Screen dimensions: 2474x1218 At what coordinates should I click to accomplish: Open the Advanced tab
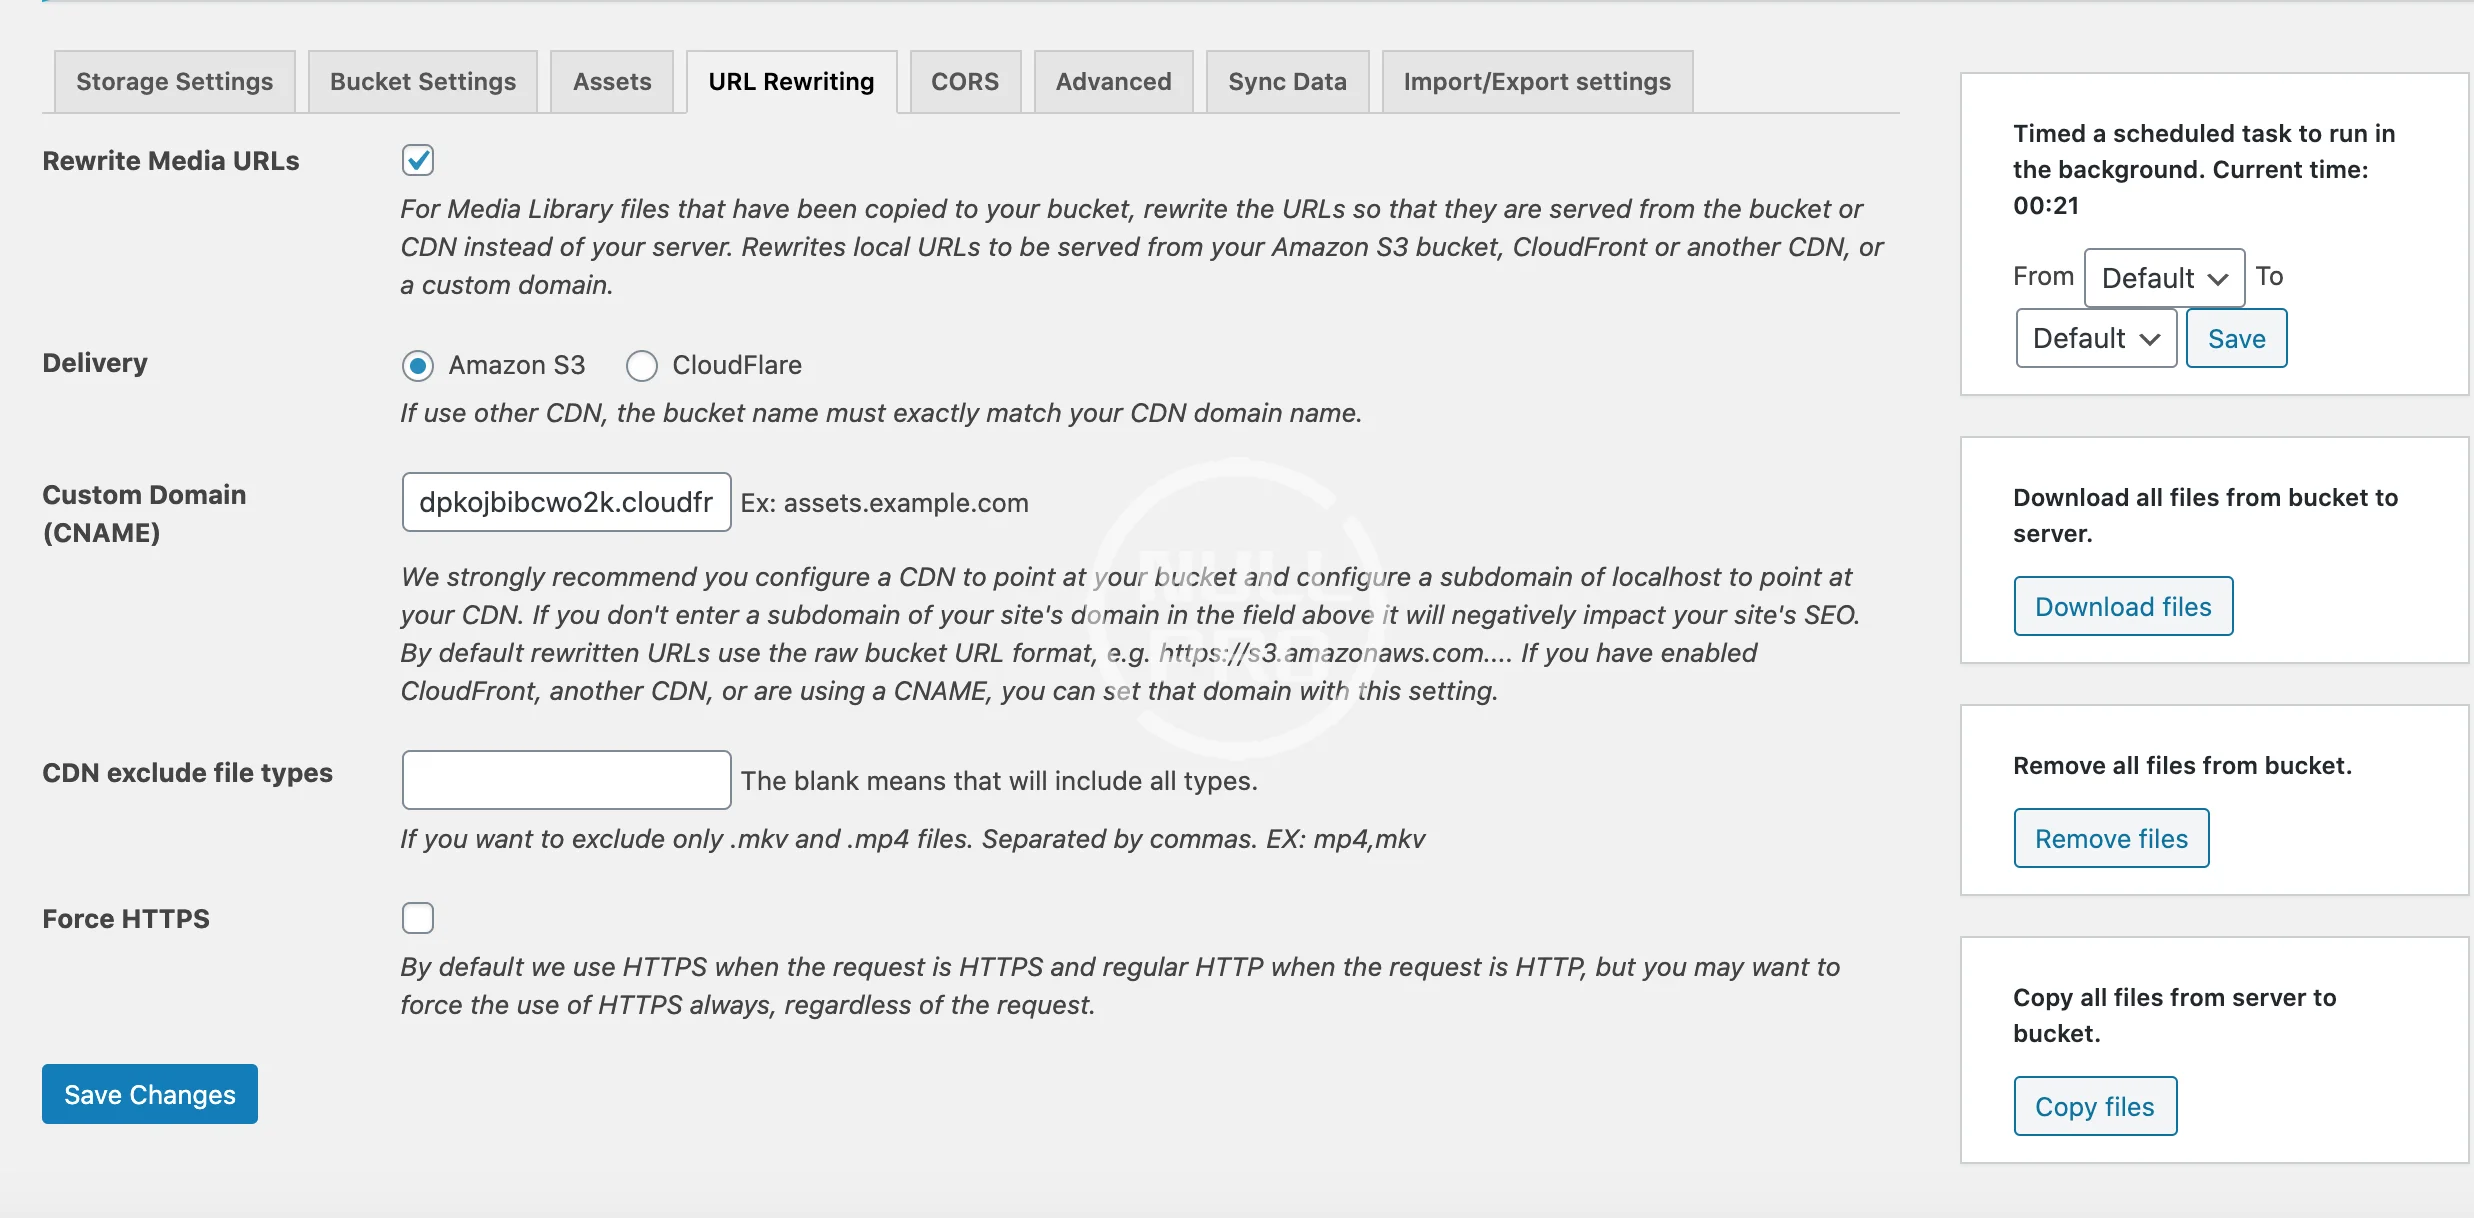[x=1113, y=82]
